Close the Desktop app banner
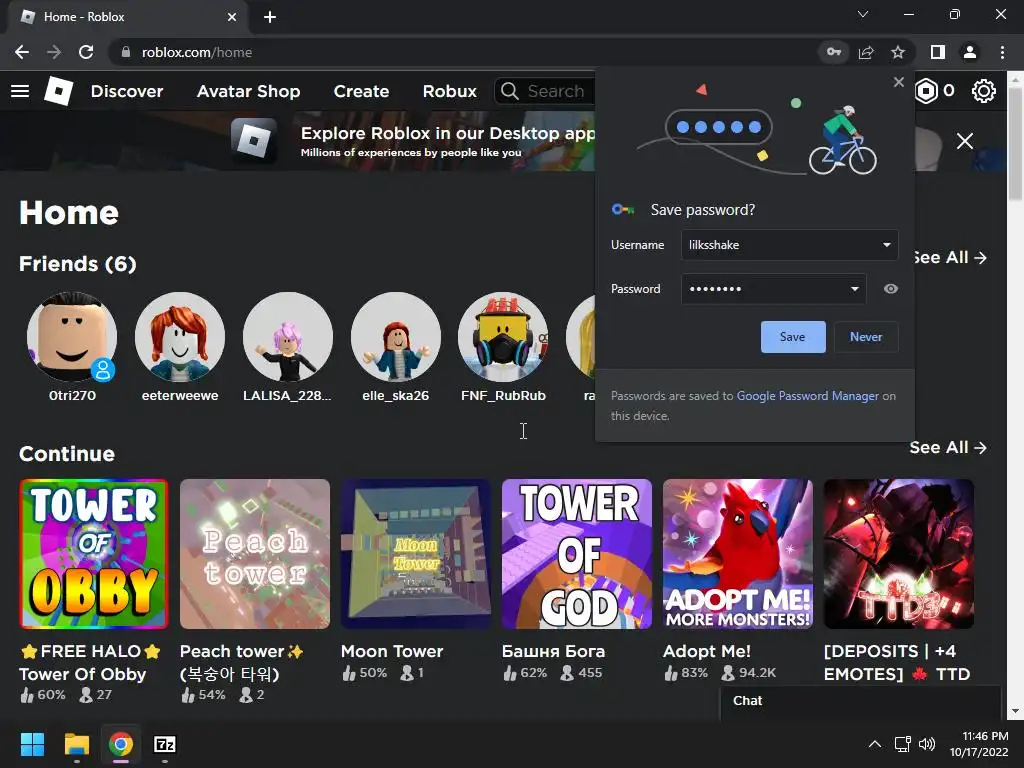Viewport: 1024px width, 768px height. tap(965, 141)
